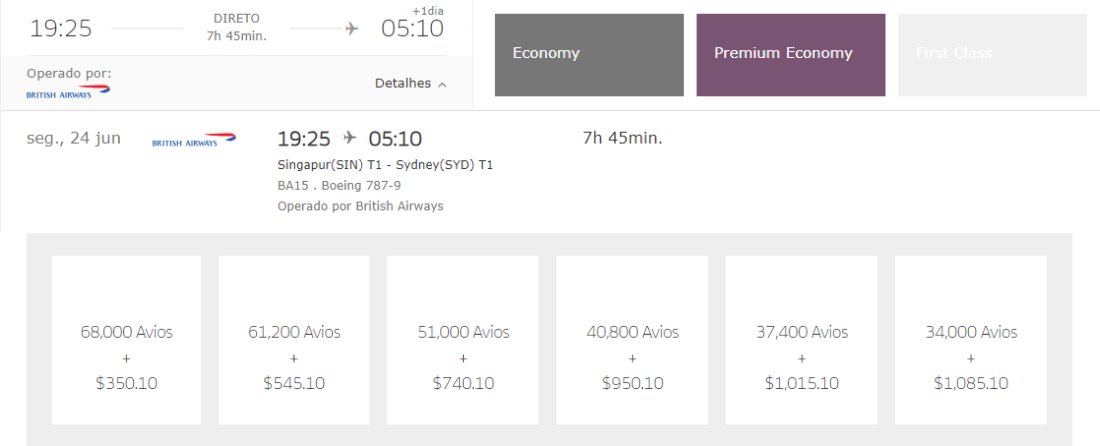
Task: Collapse the Detalhes section
Action: coord(410,83)
